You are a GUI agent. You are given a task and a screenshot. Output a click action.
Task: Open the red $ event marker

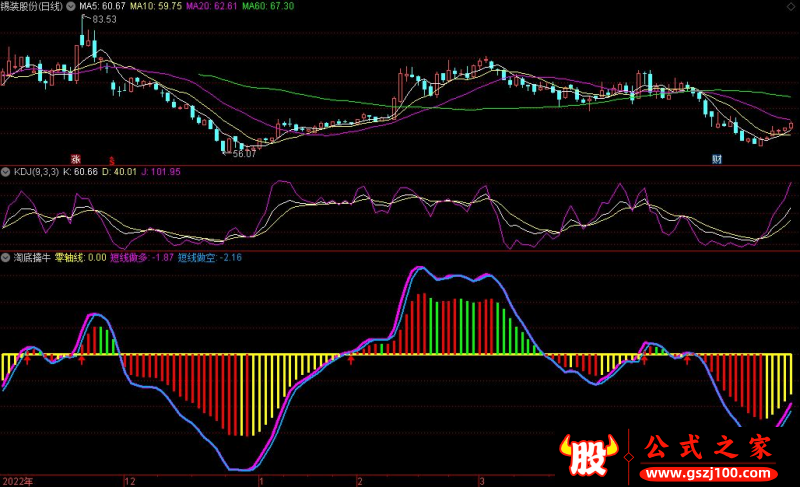pyautogui.click(x=112, y=160)
